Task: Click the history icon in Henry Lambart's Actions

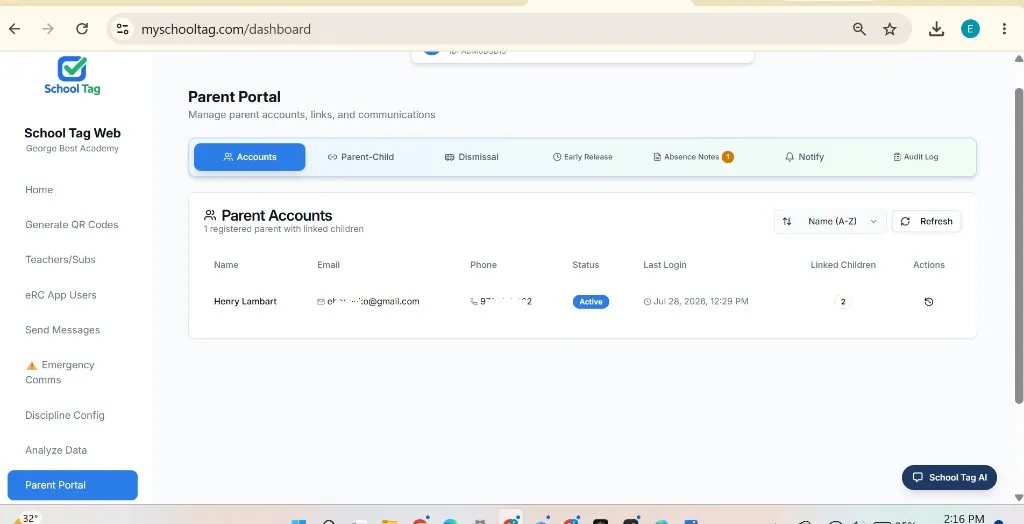Action: click(x=929, y=302)
